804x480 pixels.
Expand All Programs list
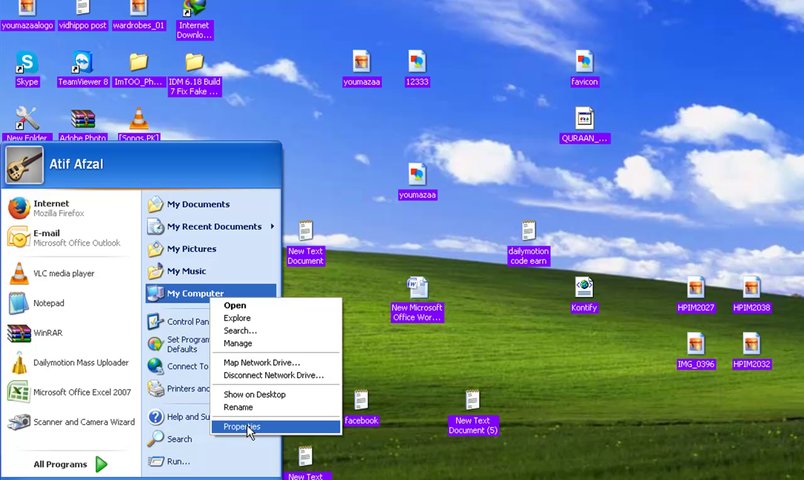click(71, 464)
